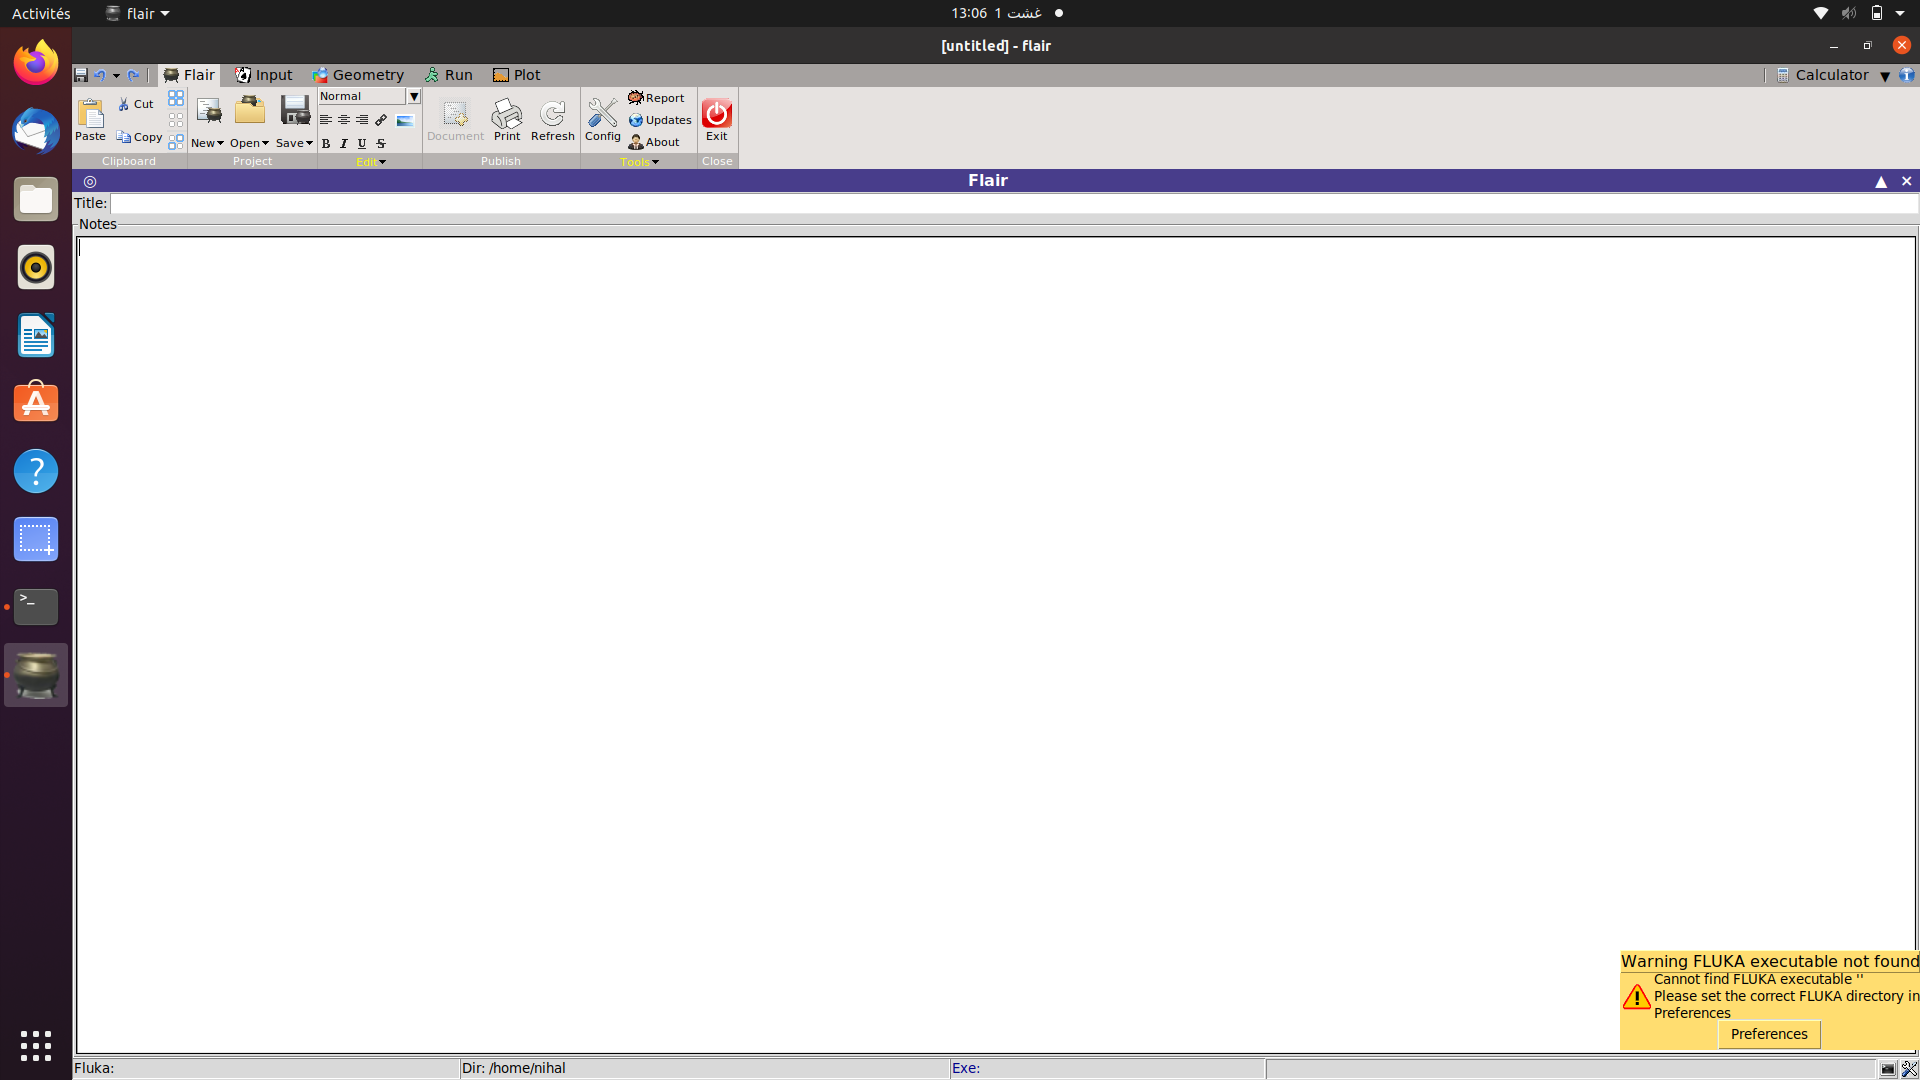Open the Calculator panel
This screenshot has width=1920, height=1080.
(x=1823, y=75)
